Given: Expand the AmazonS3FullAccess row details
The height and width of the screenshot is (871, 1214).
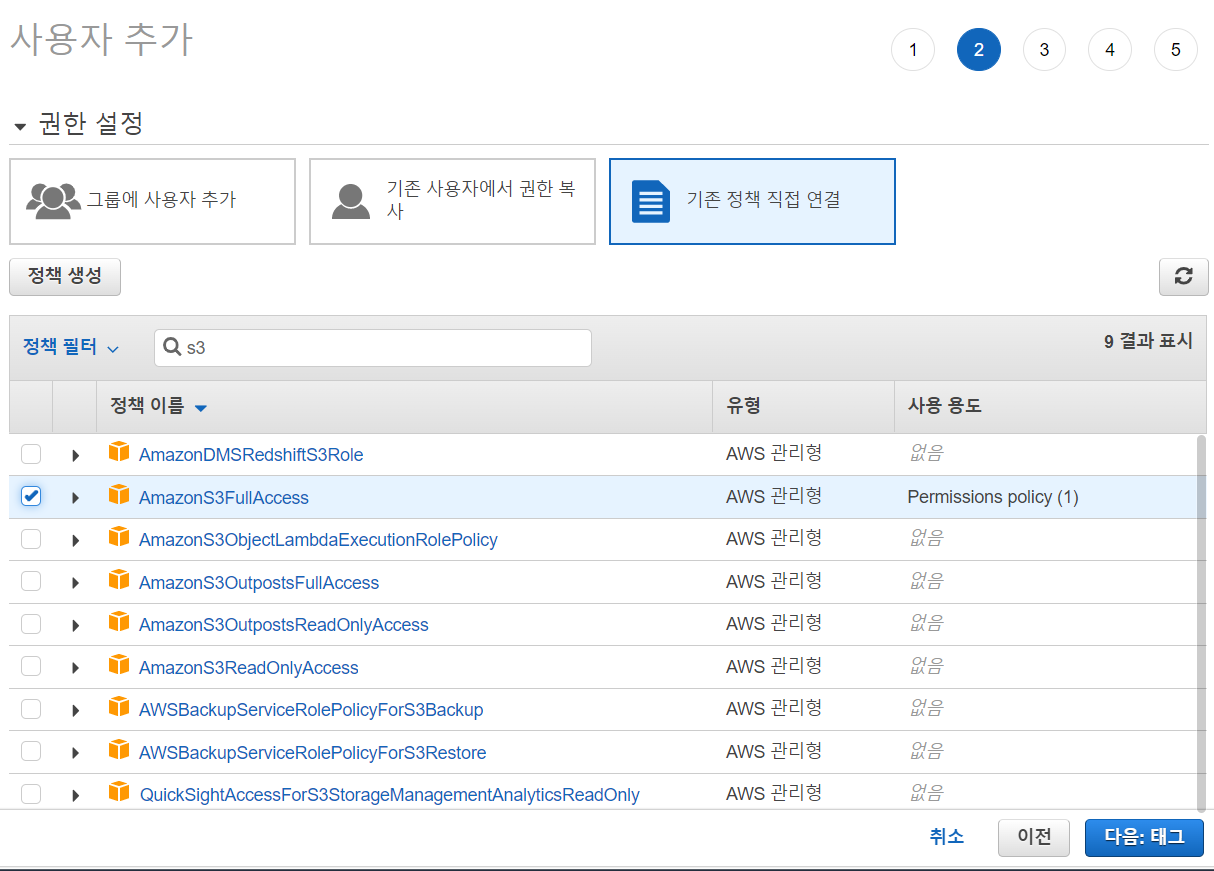Looking at the screenshot, I should click(x=75, y=498).
